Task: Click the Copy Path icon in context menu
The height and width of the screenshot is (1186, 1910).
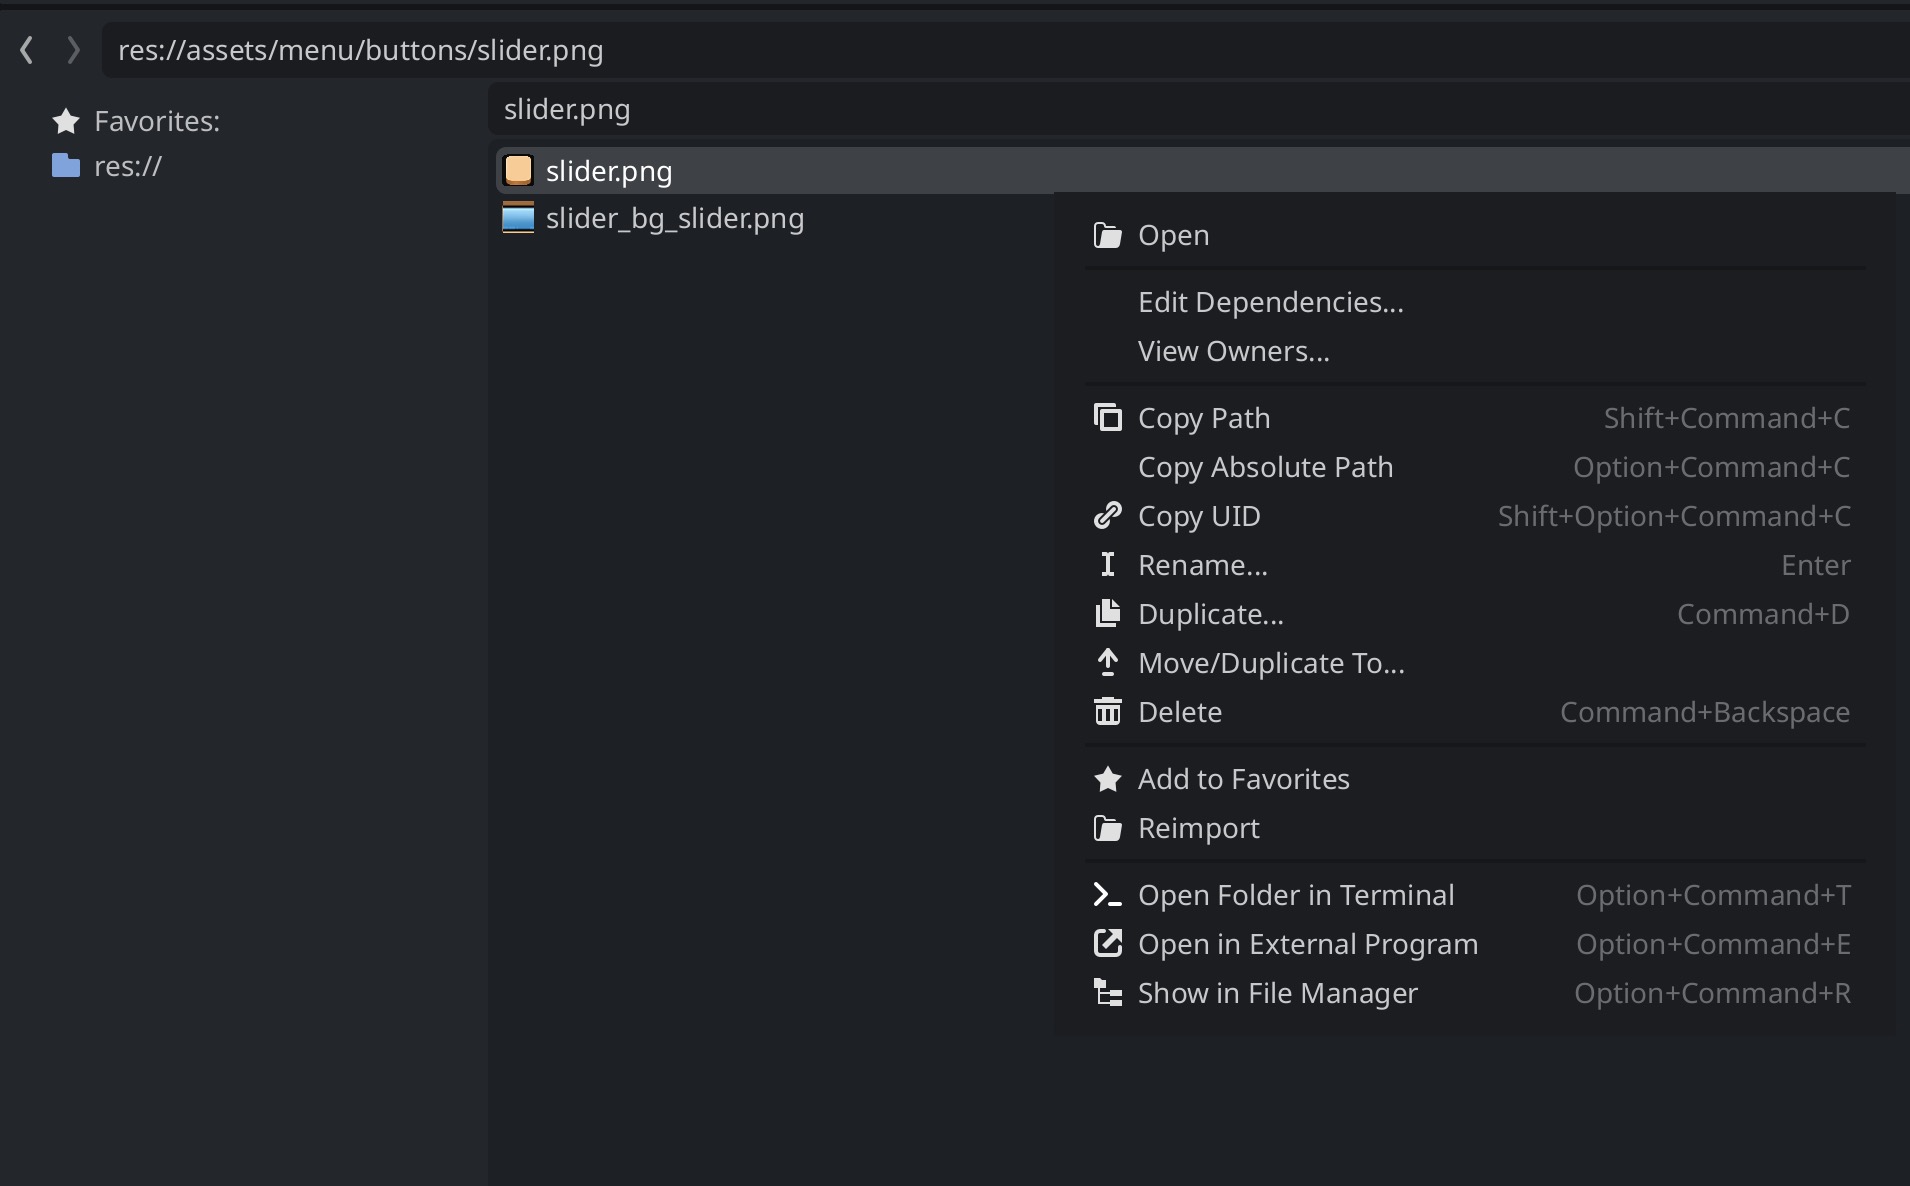Action: 1108,418
